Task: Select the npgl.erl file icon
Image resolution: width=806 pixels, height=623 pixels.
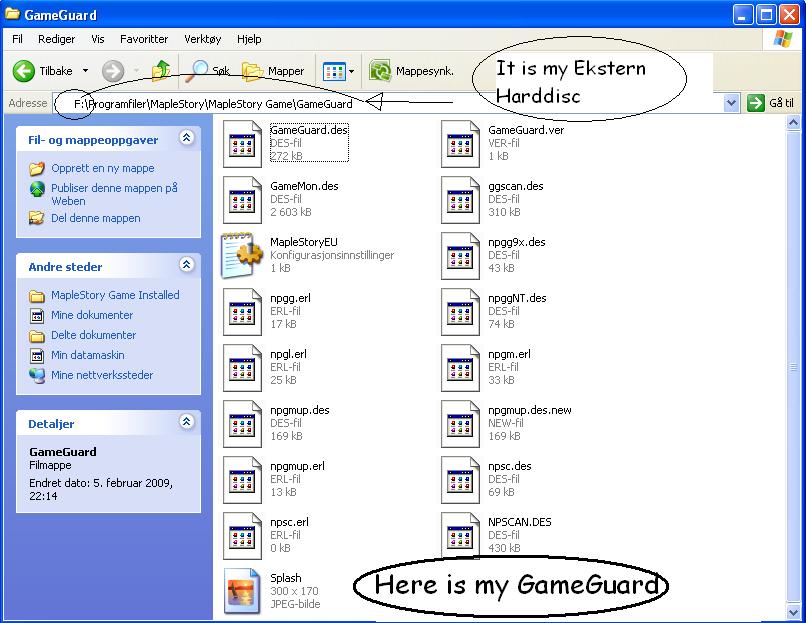Action: click(242, 368)
